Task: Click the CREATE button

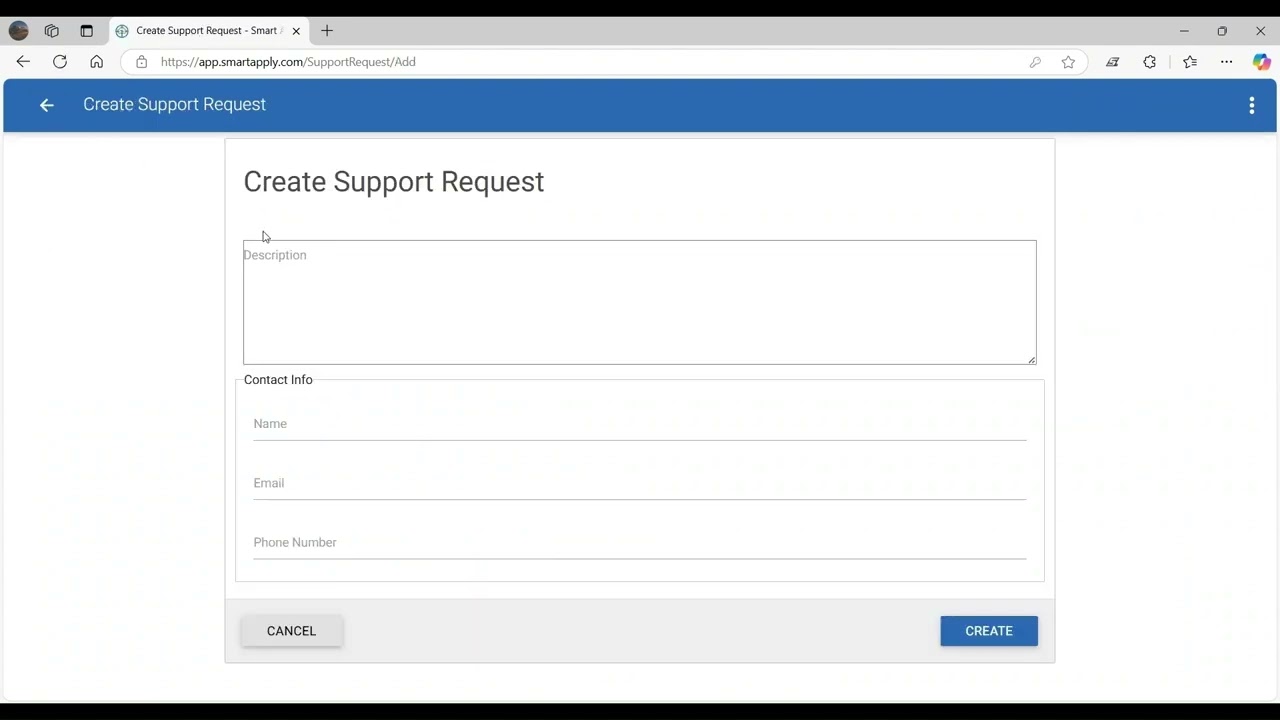Action: [989, 631]
